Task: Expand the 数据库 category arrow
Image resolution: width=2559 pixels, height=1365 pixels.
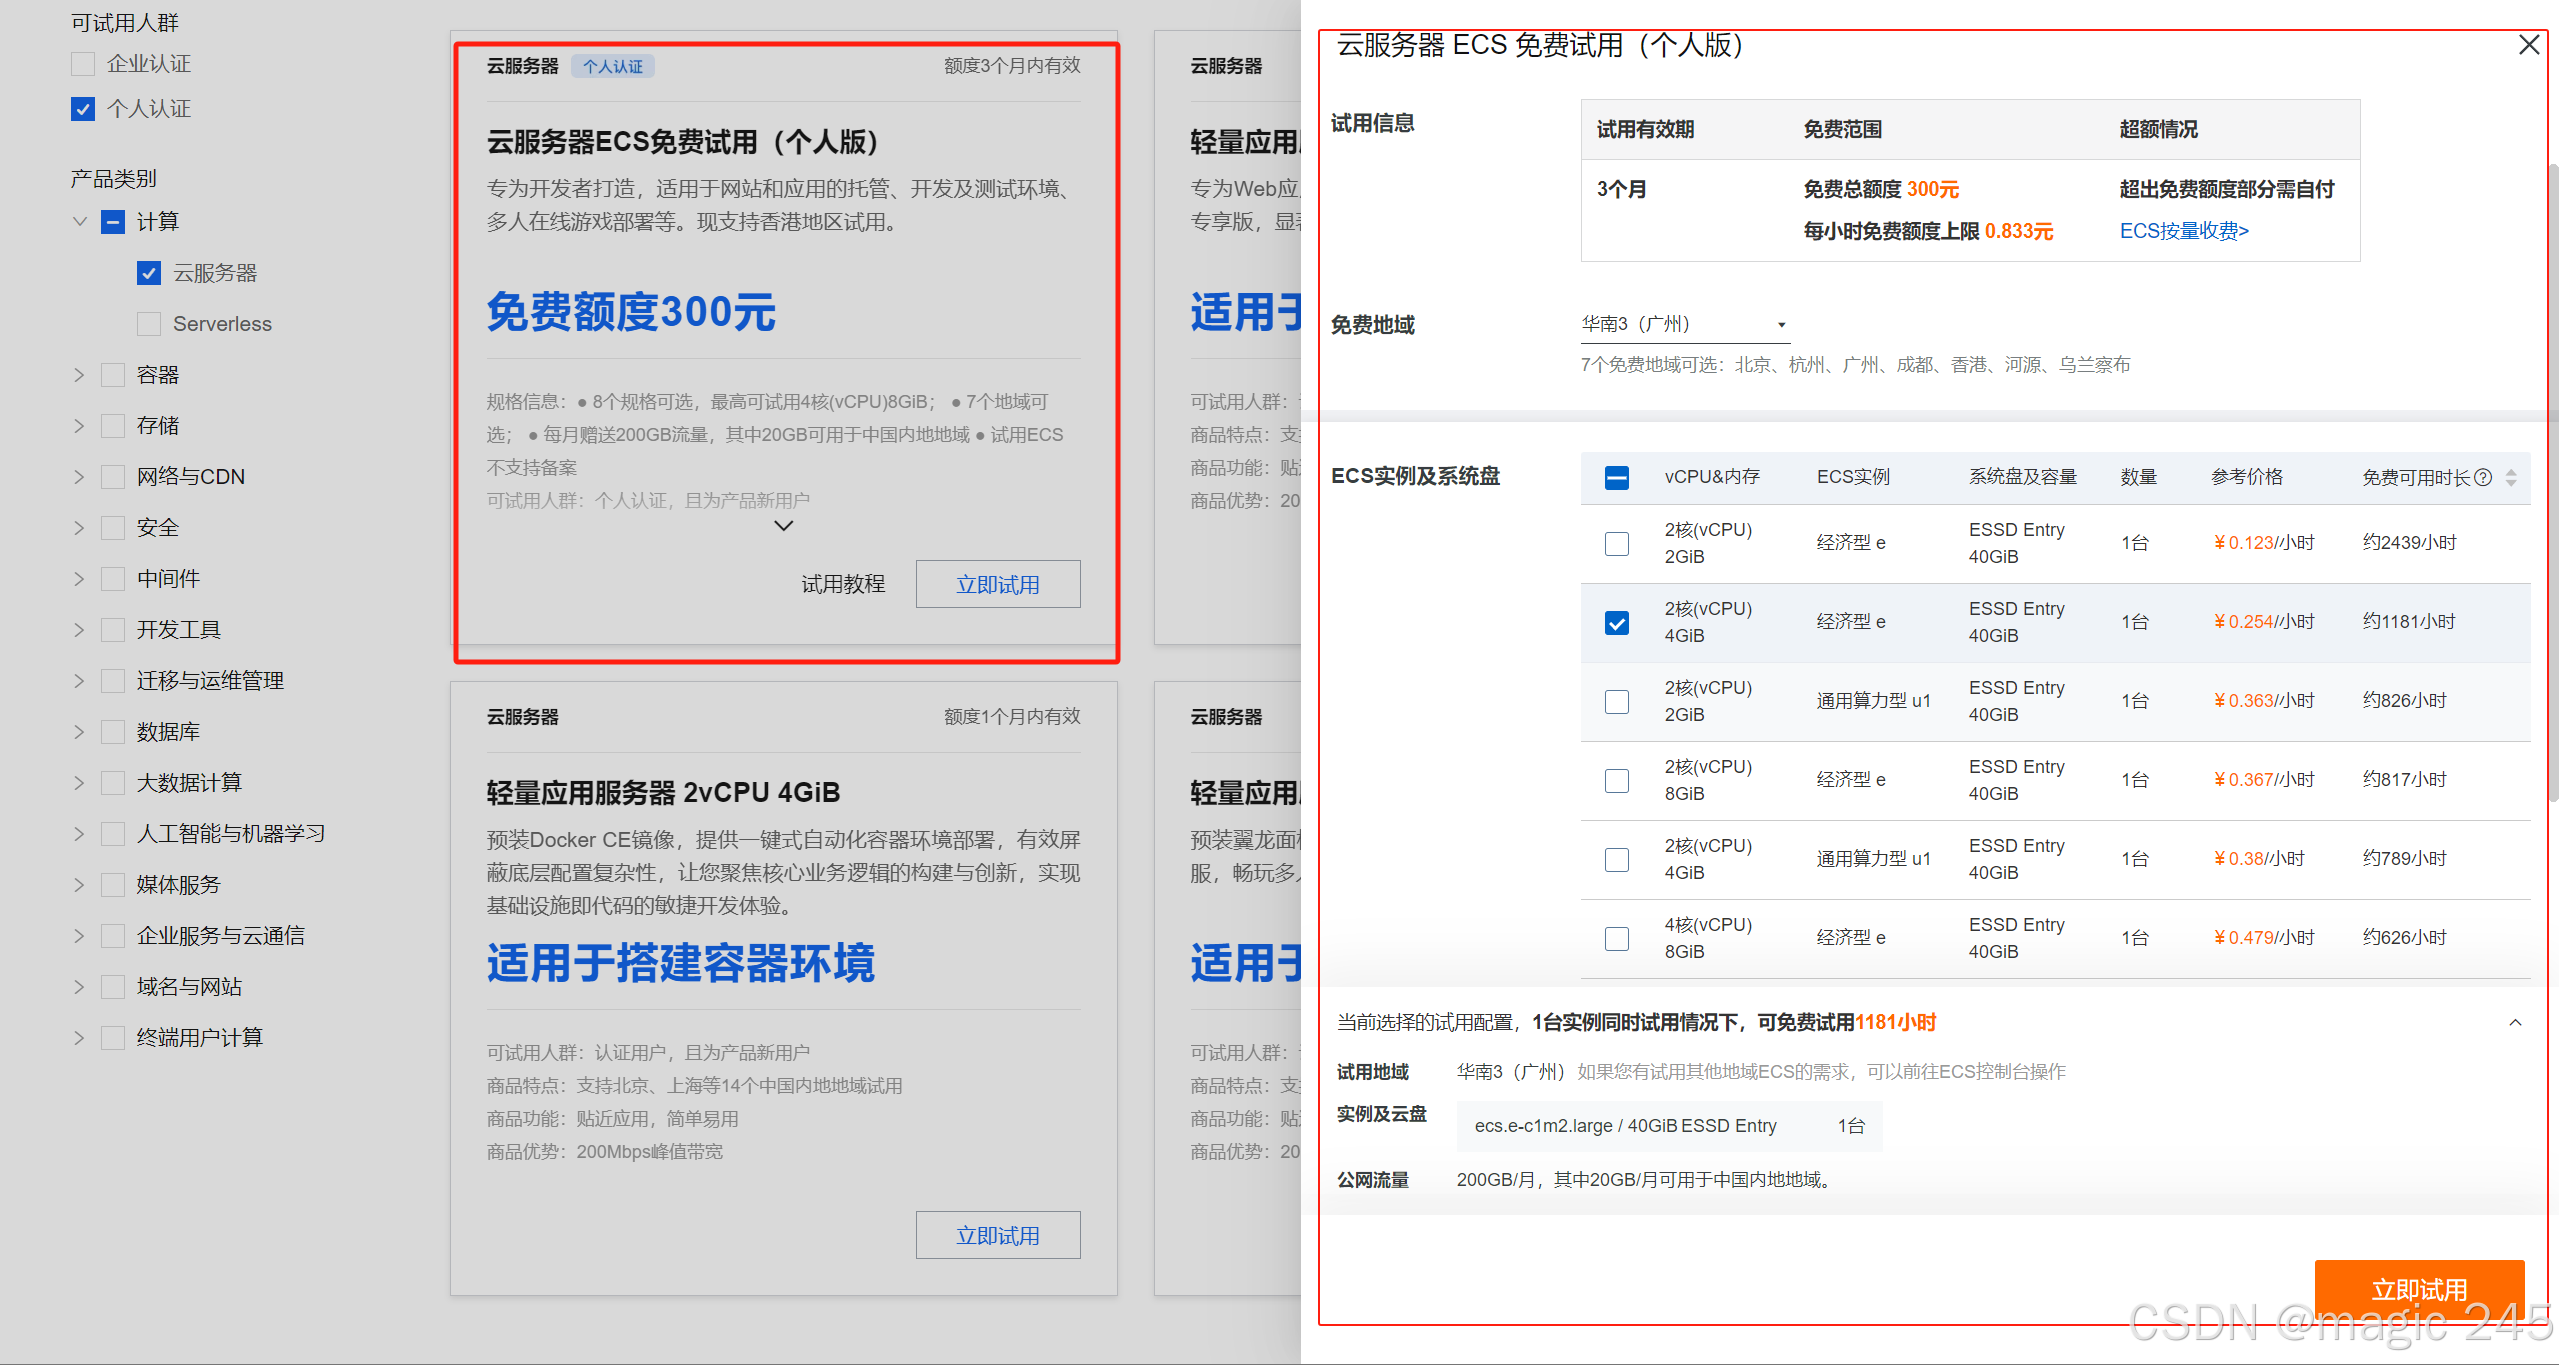Action: (x=80, y=732)
